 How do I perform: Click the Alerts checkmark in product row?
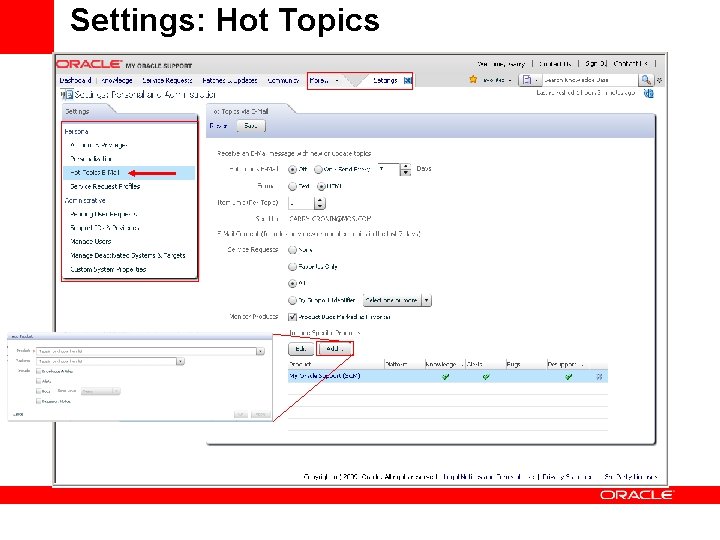tap(486, 377)
